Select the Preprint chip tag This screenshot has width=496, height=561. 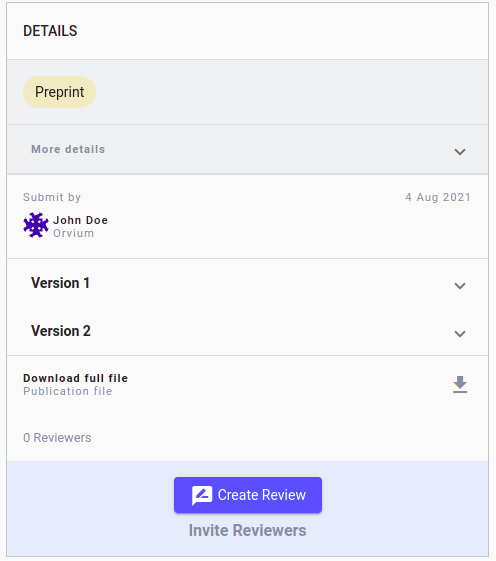pos(59,92)
